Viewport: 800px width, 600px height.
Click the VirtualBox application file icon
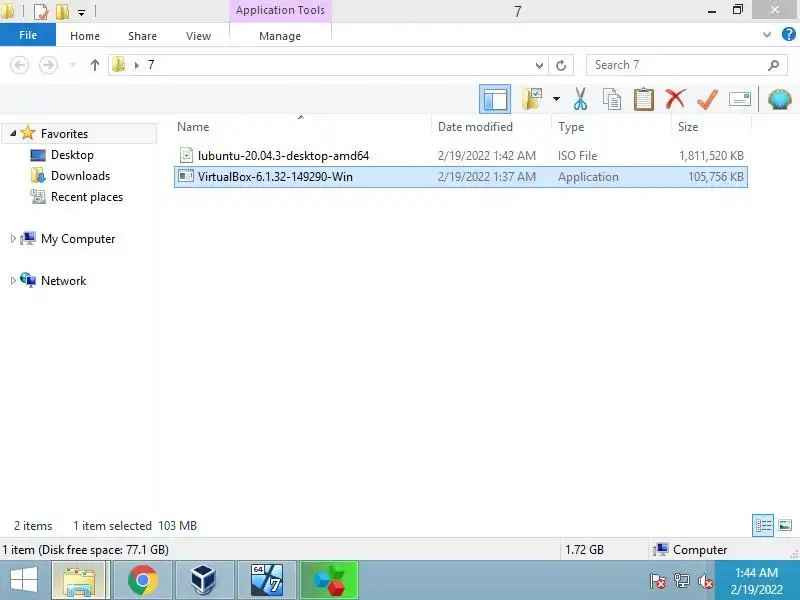click(x=186, y=176)
